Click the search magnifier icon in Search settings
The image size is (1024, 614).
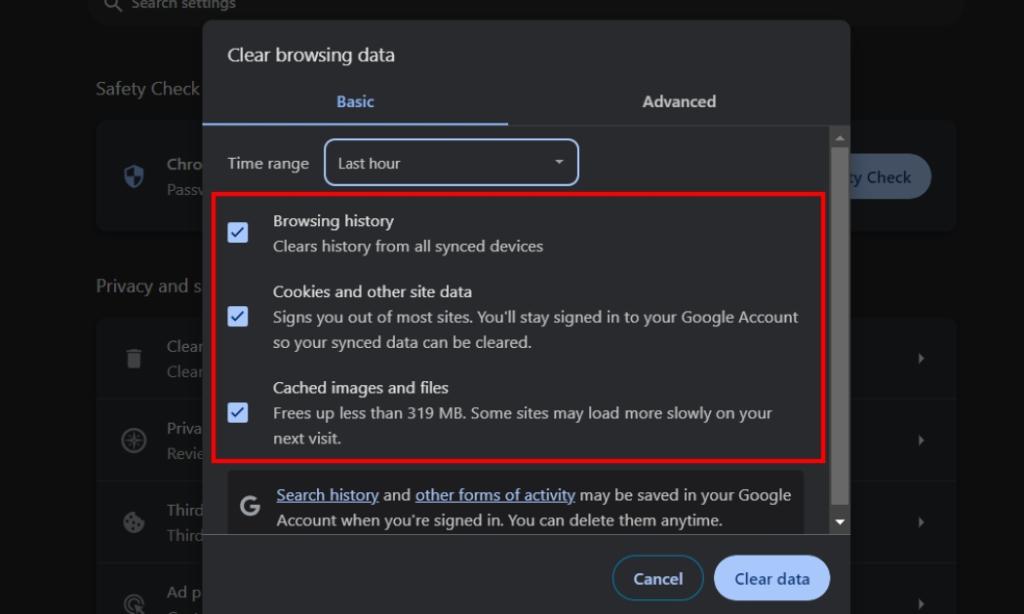113,5
